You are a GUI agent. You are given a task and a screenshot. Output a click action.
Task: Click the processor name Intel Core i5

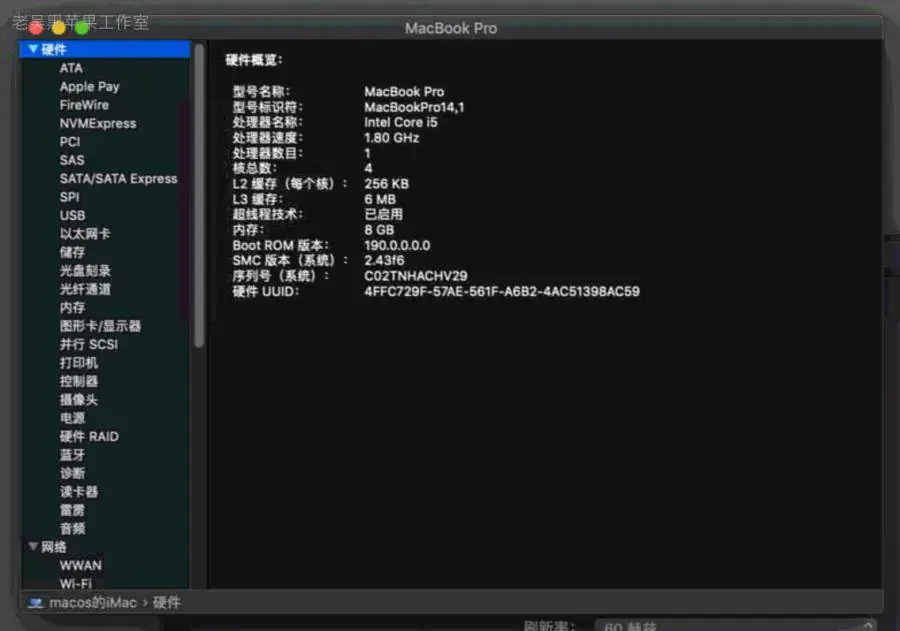401,122
